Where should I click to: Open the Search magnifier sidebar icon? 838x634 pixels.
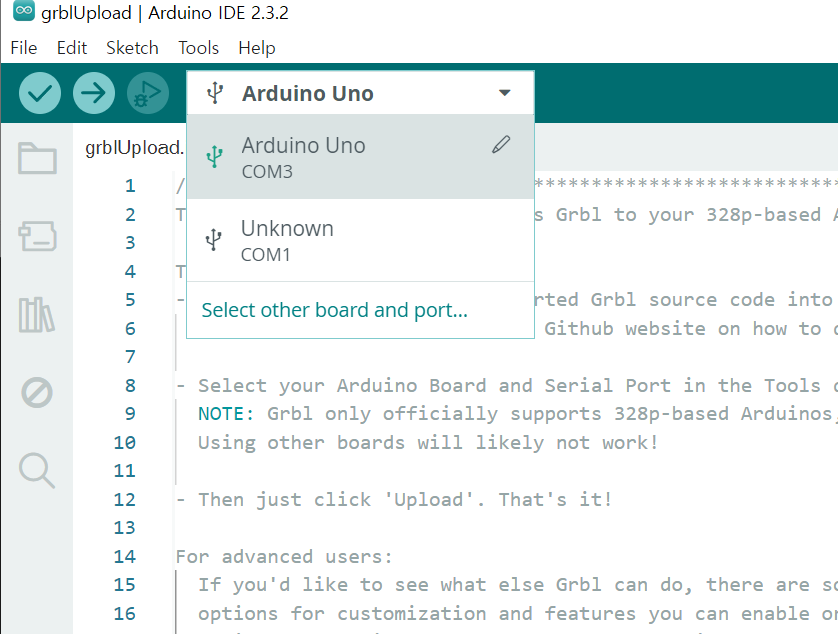point(37,470)
